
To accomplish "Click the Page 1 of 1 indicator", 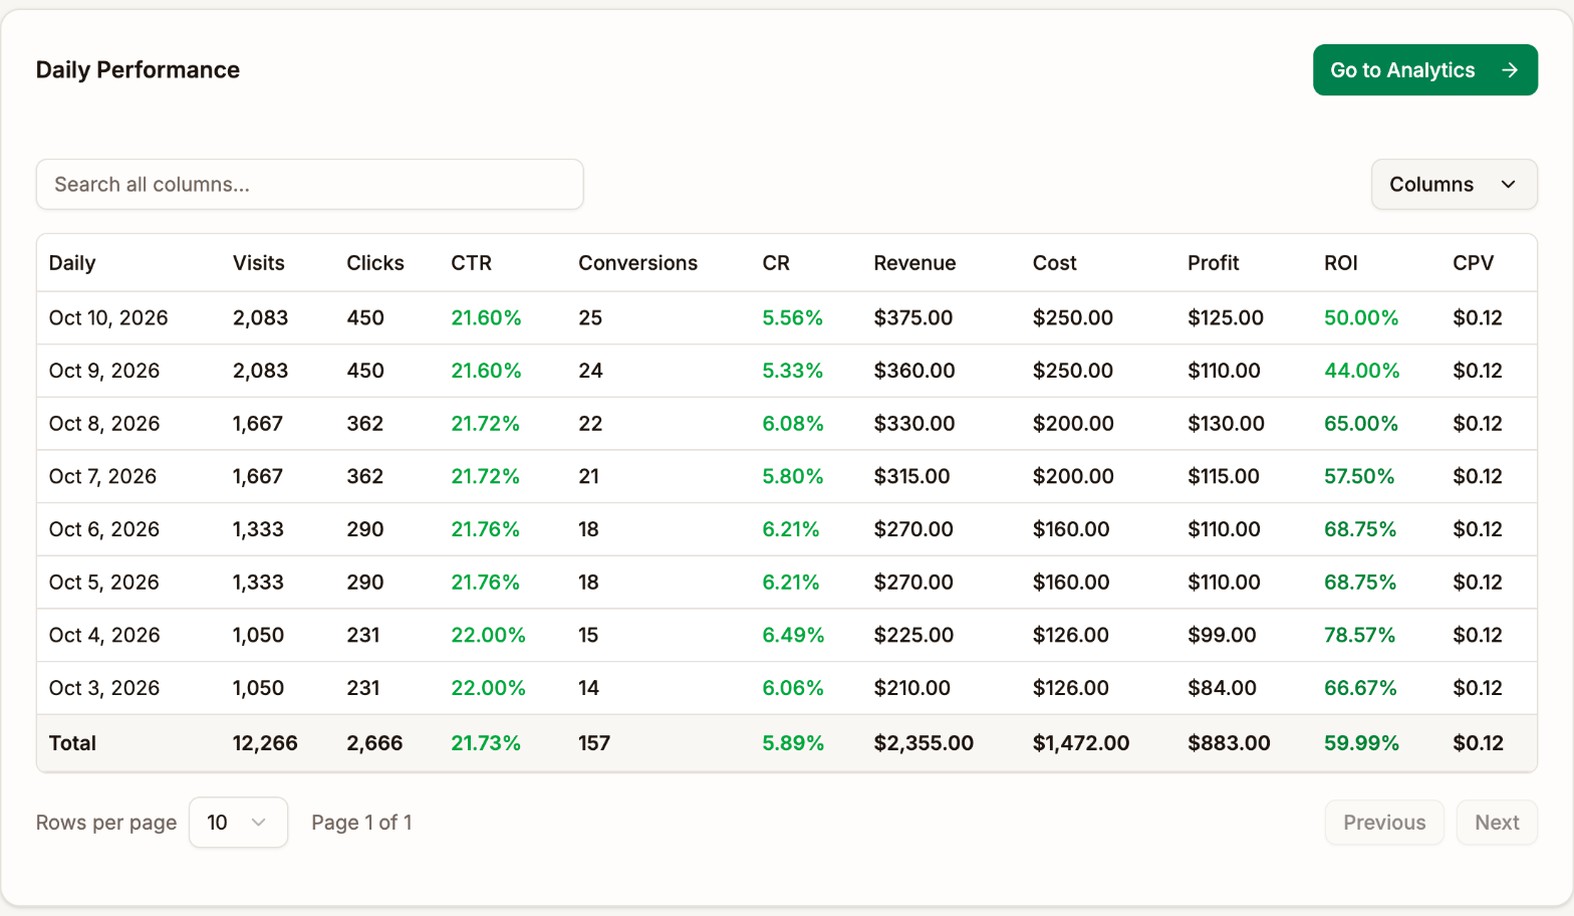I will click(x=362, y=823).
